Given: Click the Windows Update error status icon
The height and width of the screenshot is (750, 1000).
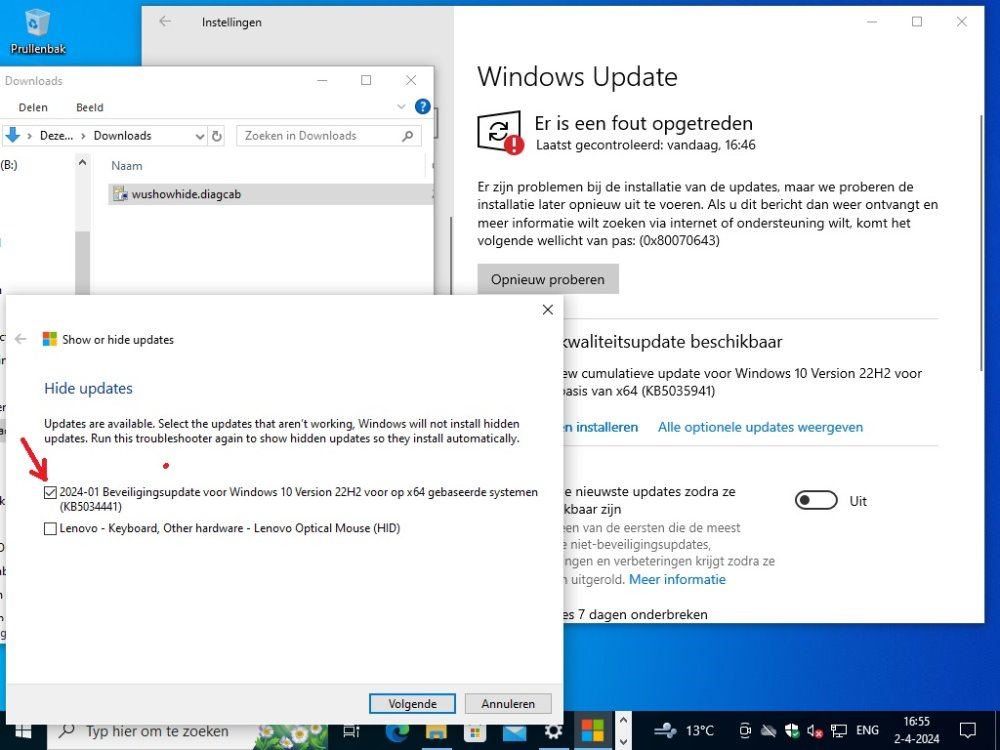Looking at the screenshot, I should 499,134.
